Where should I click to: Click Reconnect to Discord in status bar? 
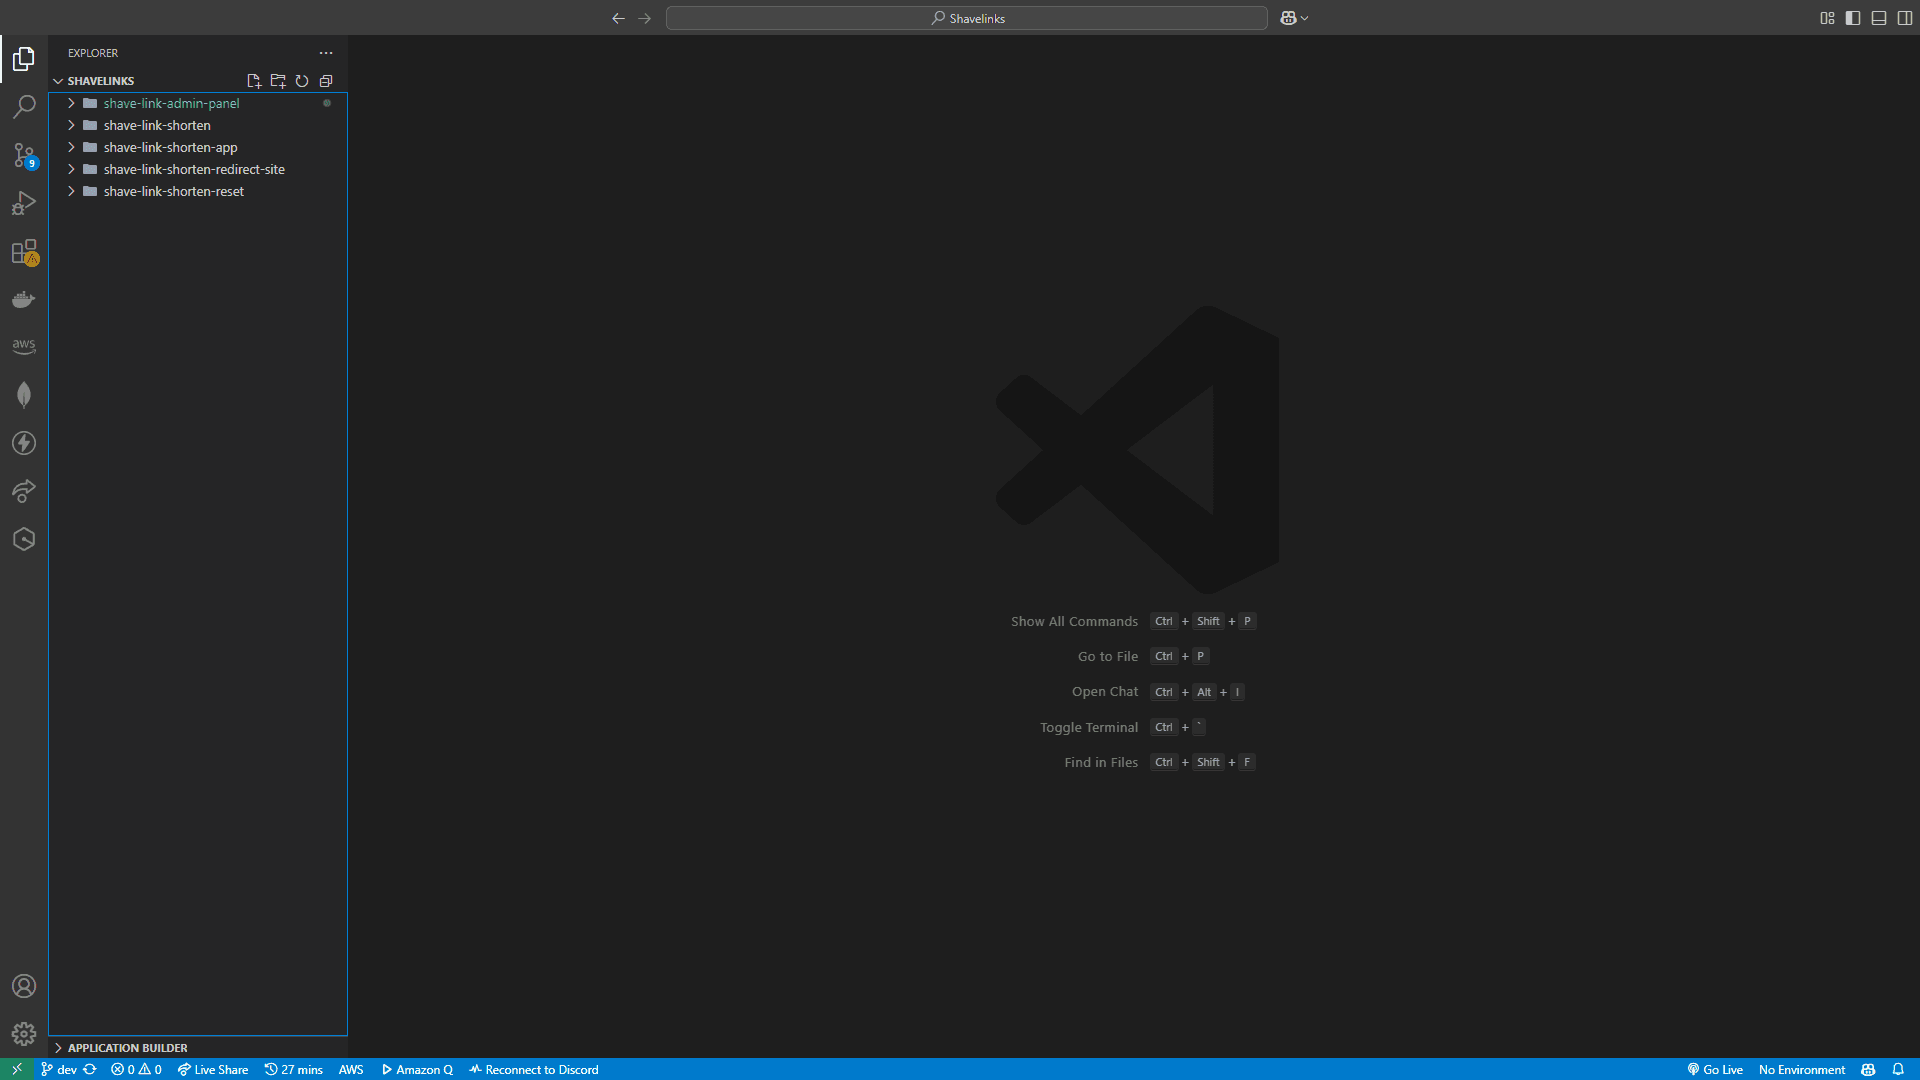coord(533,1069)
